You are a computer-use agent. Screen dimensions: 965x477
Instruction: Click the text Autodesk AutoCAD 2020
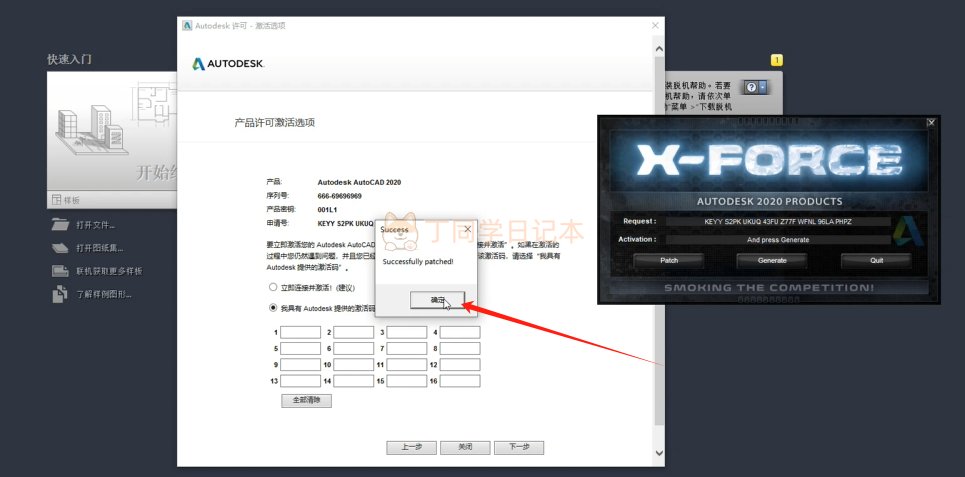359,182
